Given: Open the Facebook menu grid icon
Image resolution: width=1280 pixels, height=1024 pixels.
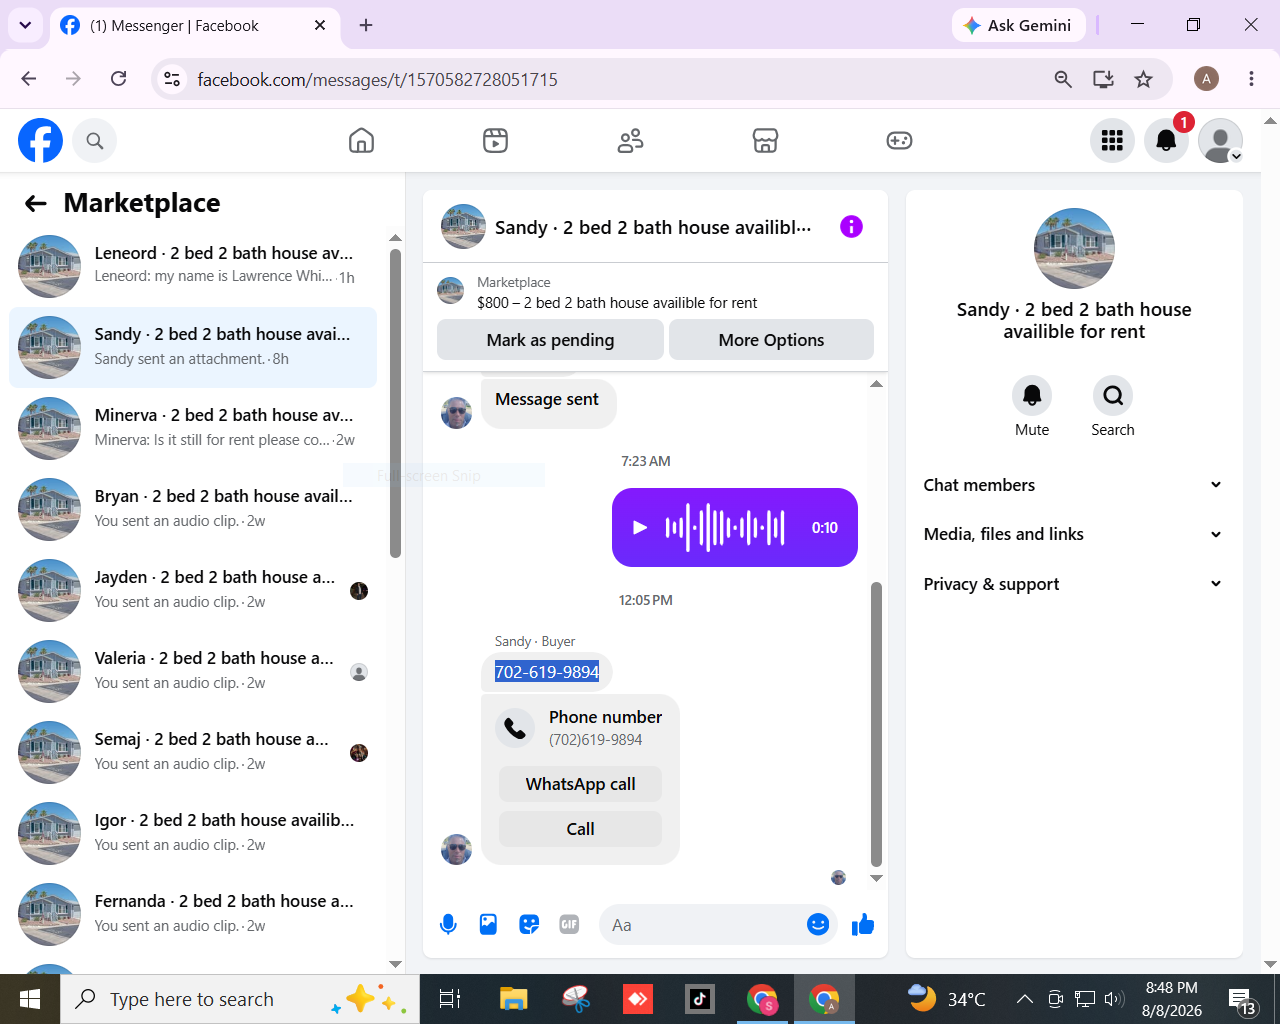Looking at the screenshot, I should (1112, 141).
